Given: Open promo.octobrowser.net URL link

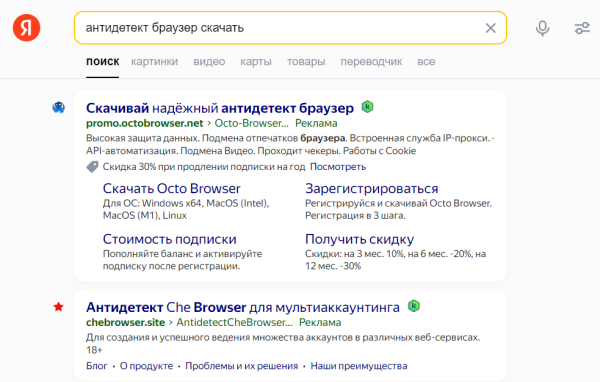Looking at the screenshot, I should click(145, 123).
